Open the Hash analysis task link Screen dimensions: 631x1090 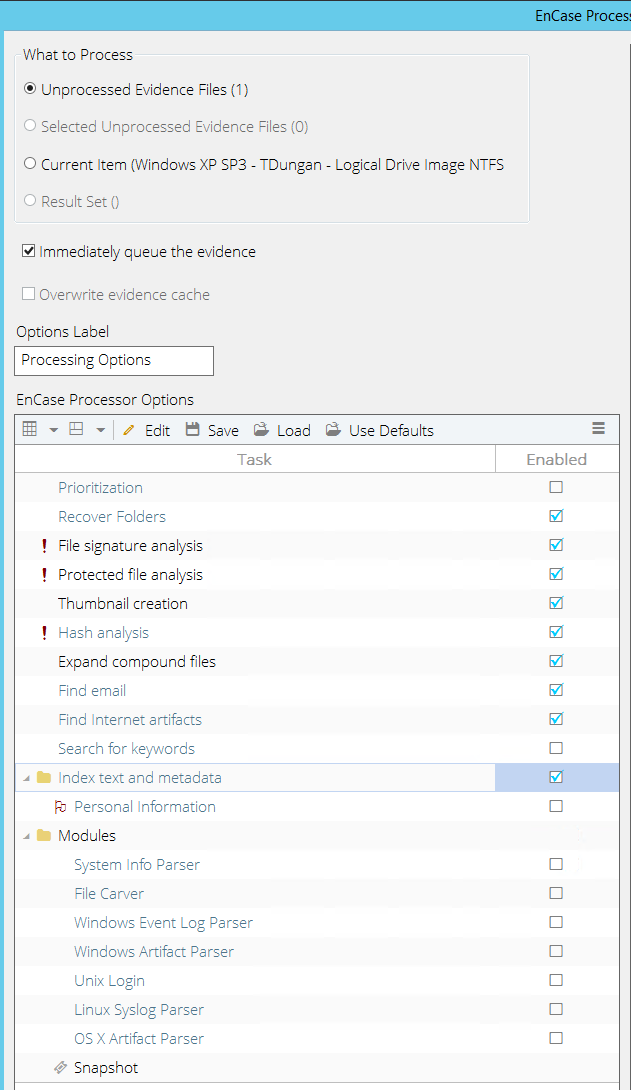104,633
